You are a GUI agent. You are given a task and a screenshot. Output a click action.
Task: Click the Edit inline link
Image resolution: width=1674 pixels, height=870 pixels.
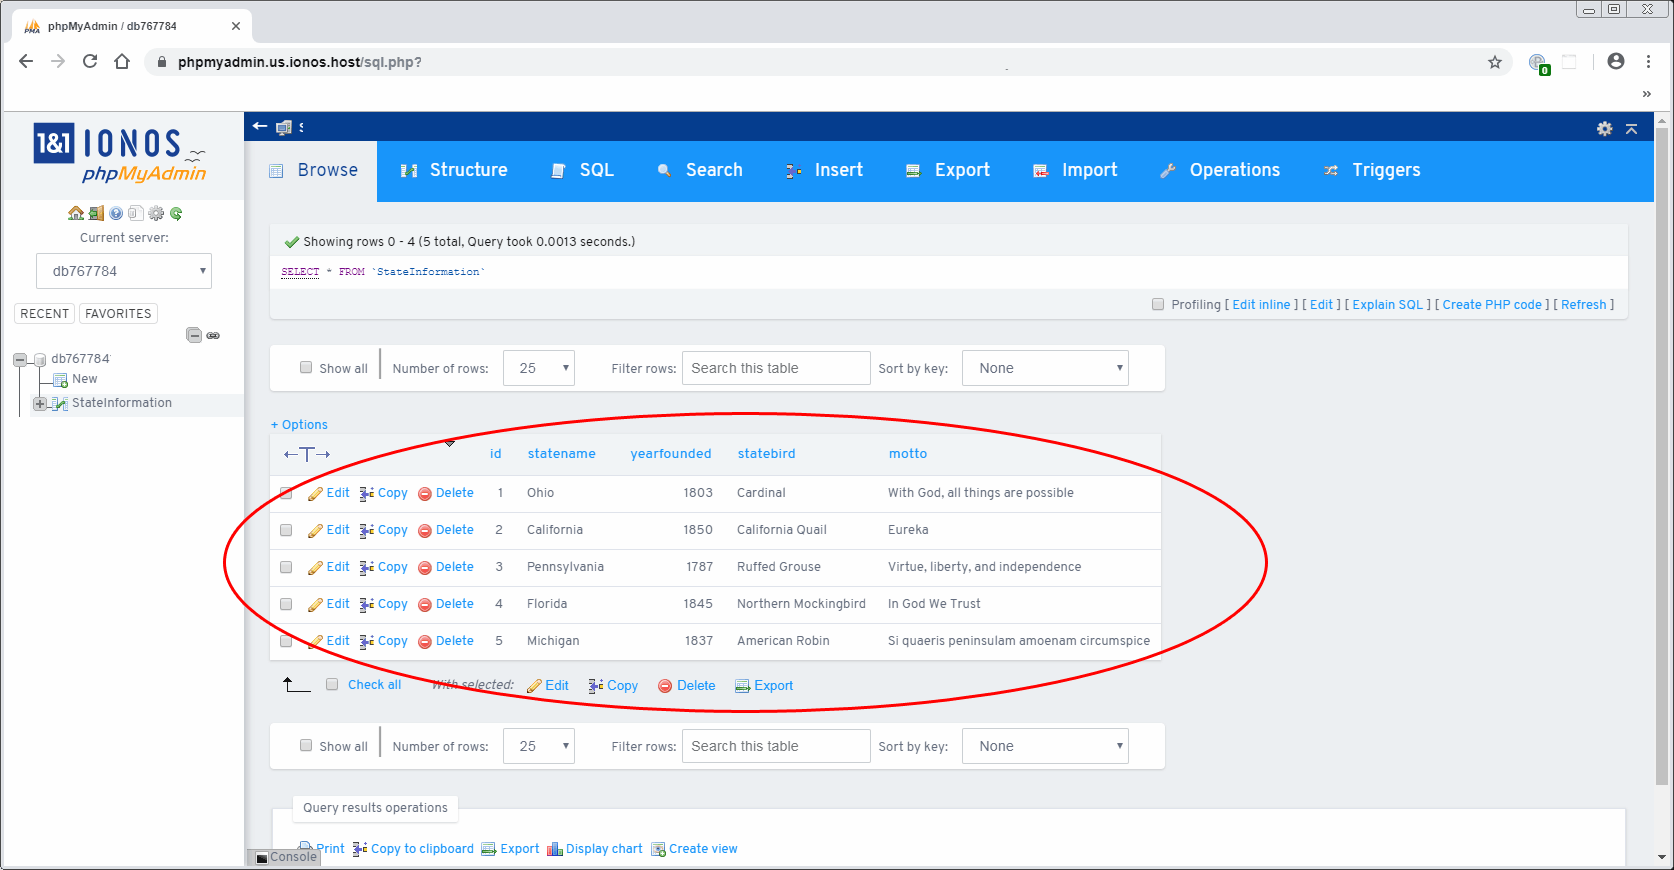point(1261,305)
